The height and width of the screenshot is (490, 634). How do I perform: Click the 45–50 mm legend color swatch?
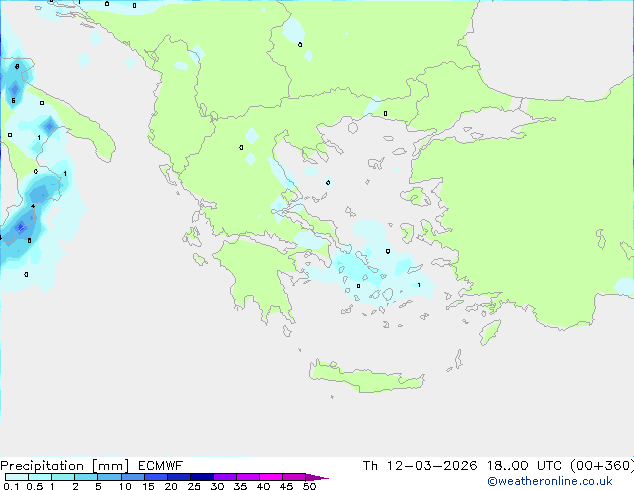point(294,477)
